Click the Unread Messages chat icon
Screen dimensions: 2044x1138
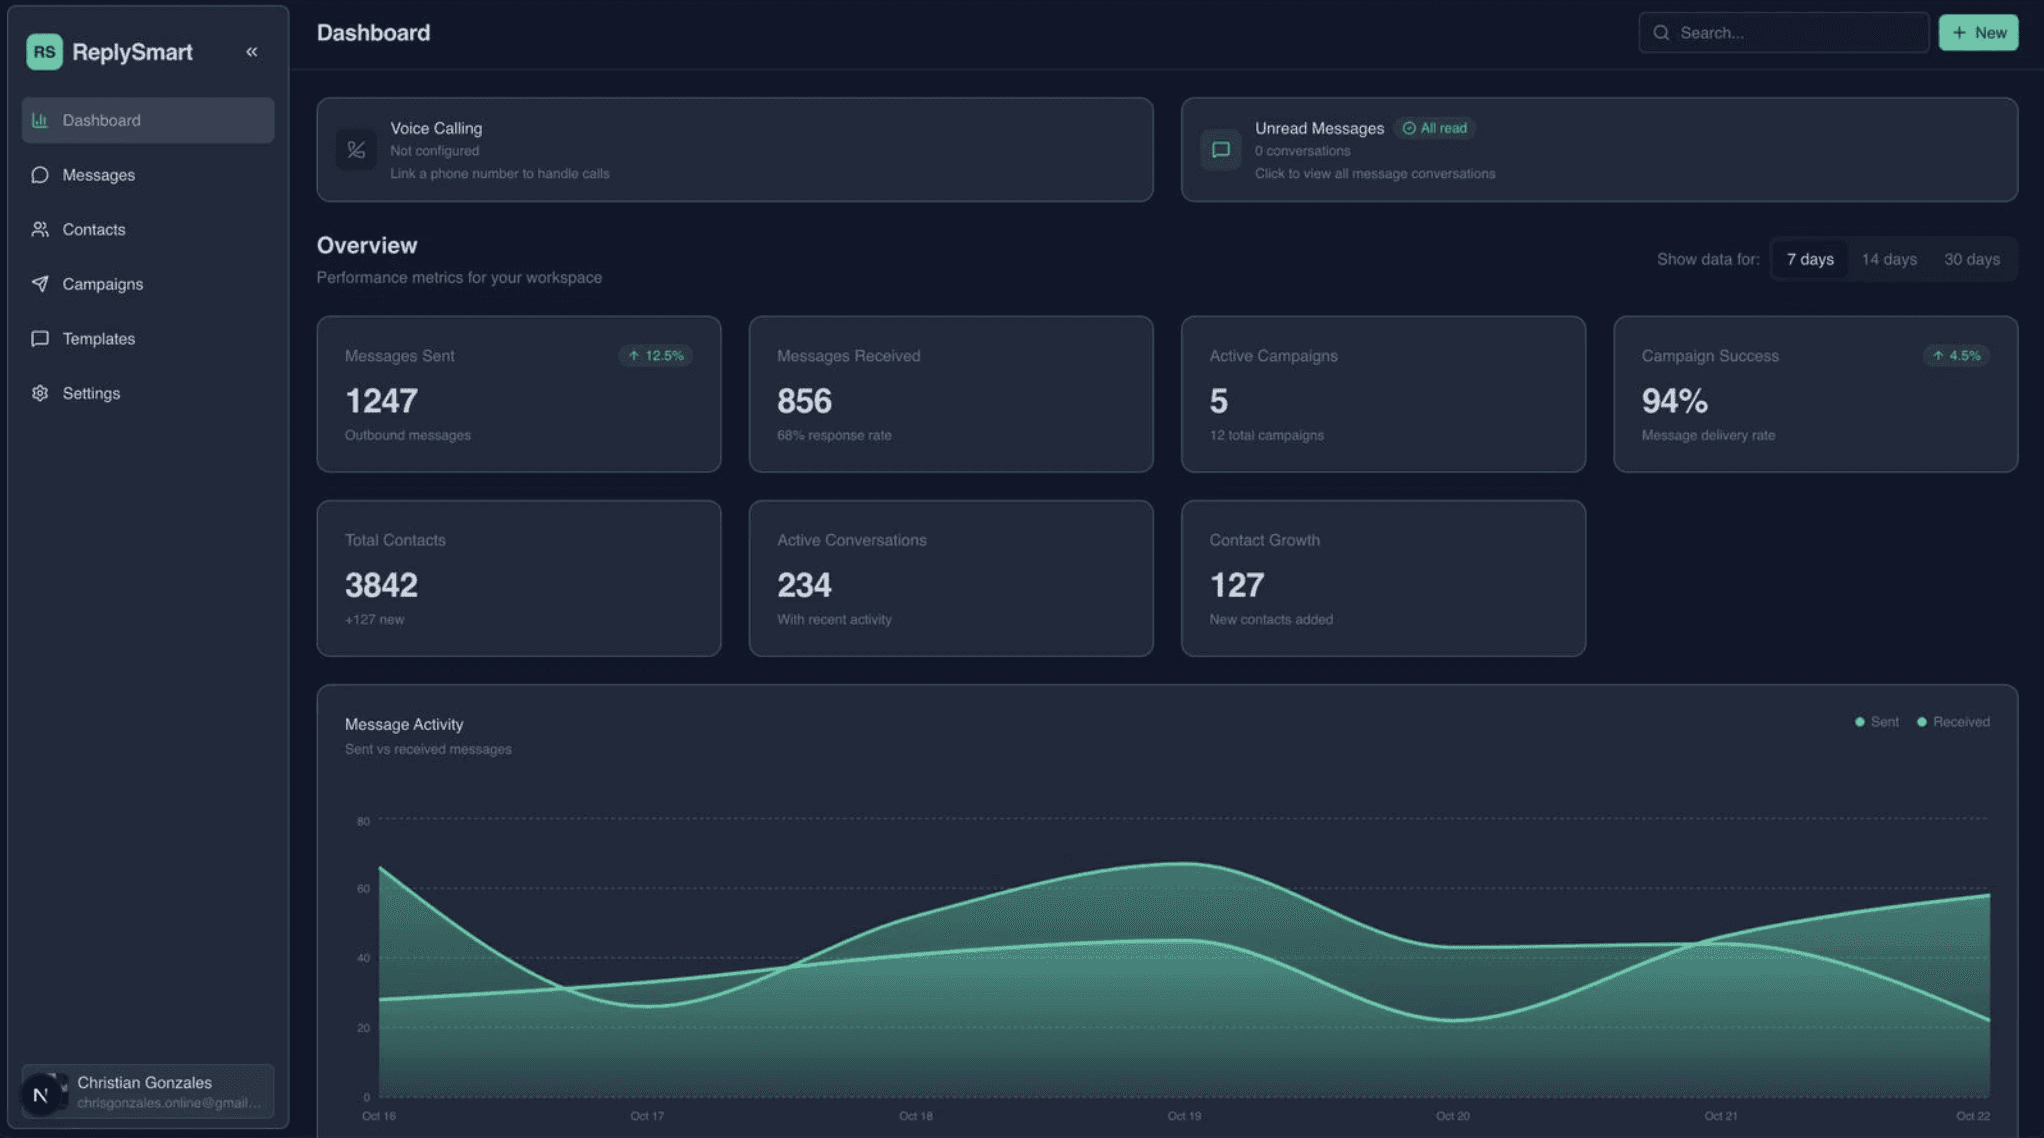1220,150
